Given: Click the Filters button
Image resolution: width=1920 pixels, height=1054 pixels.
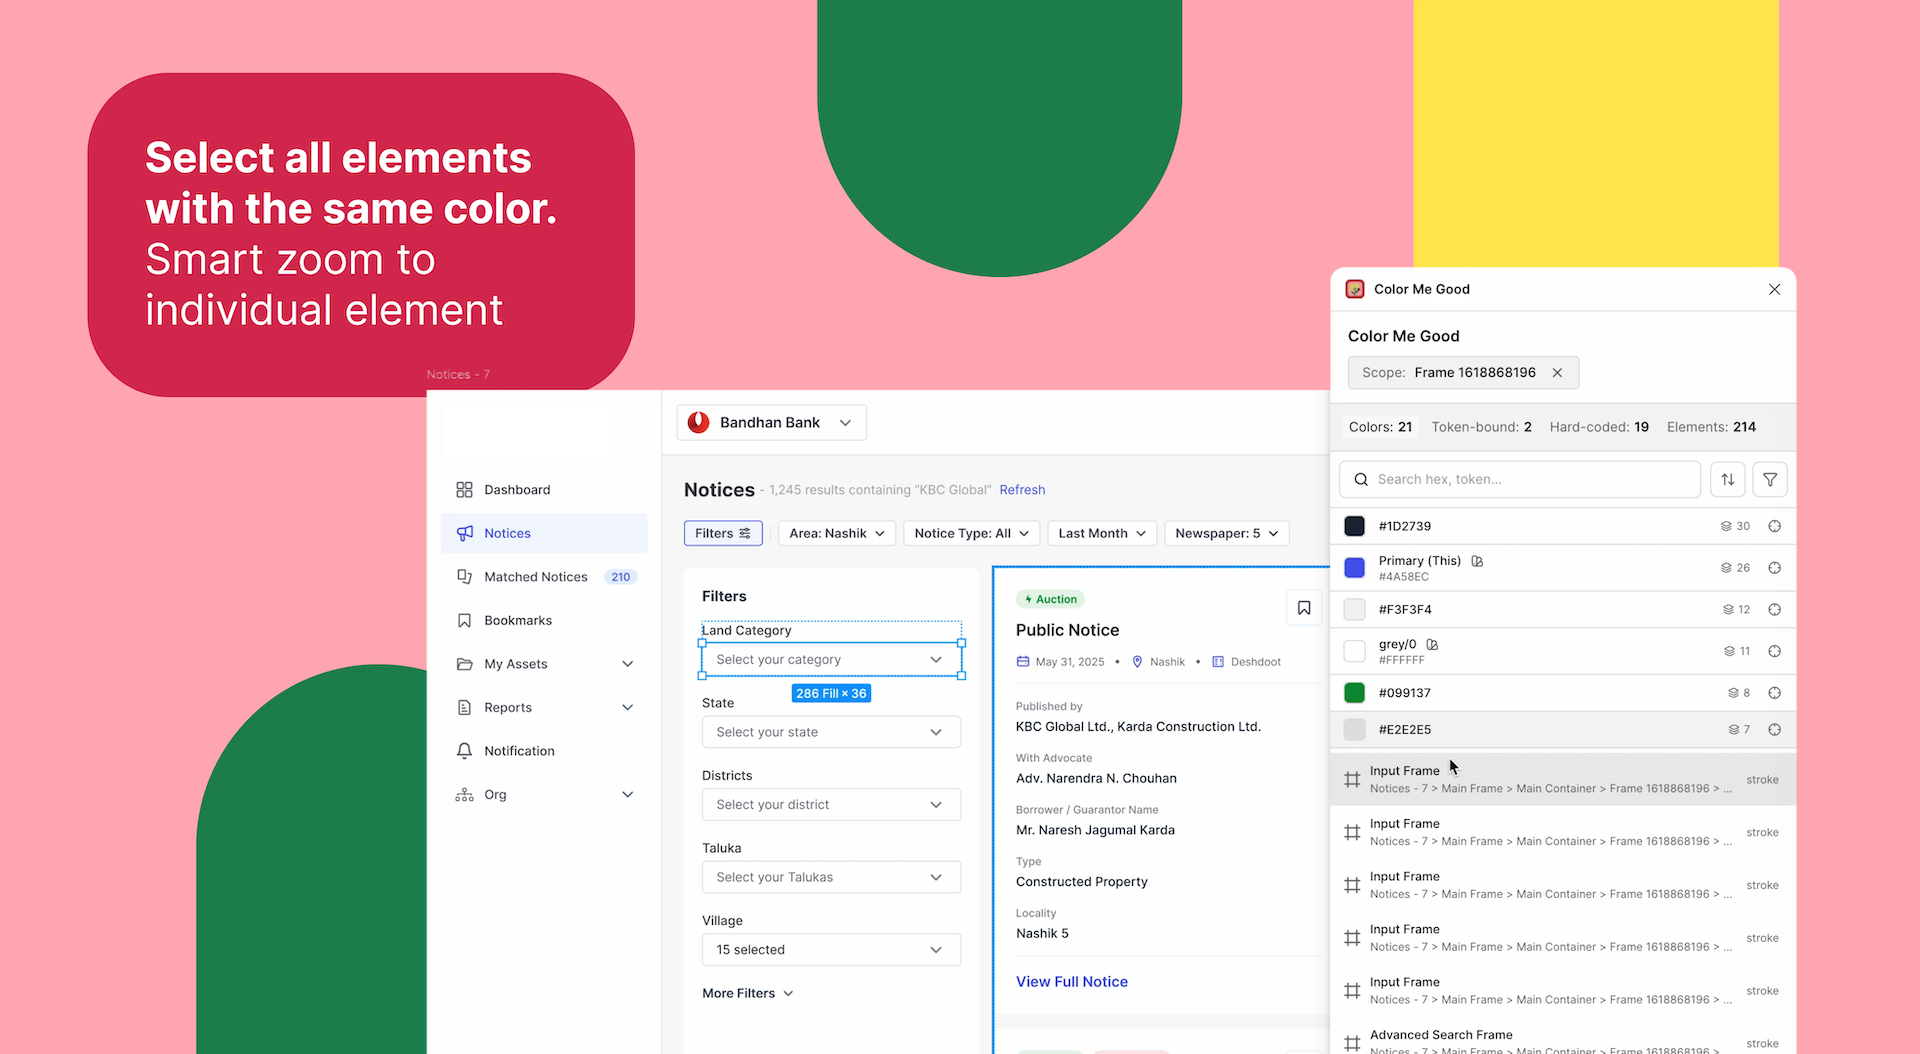Looking at the screenshot, I should tap(723, 533).
